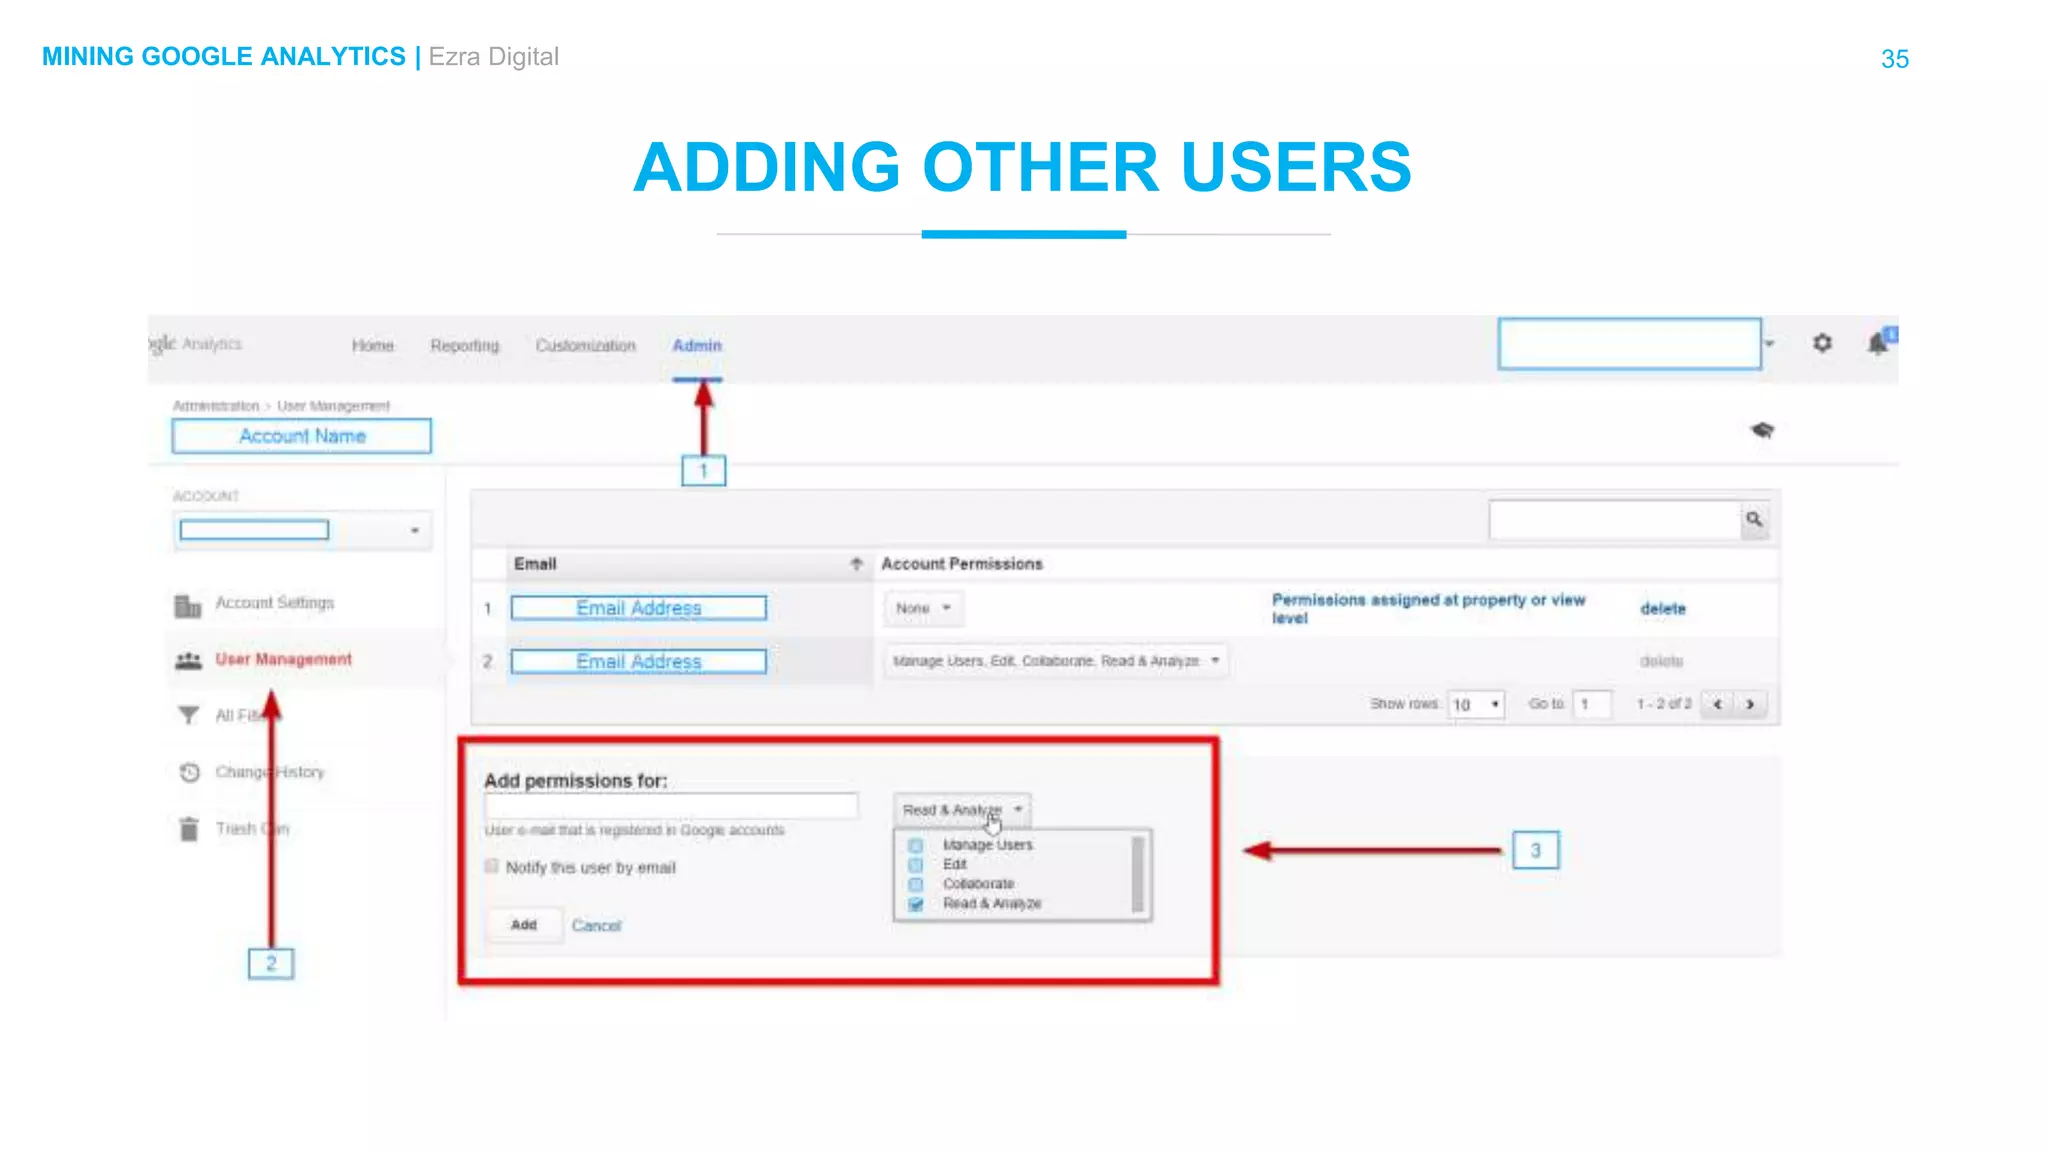Sort the Email column with the arrow icon
2048x1152 pixels.
(x=856, y=564)
